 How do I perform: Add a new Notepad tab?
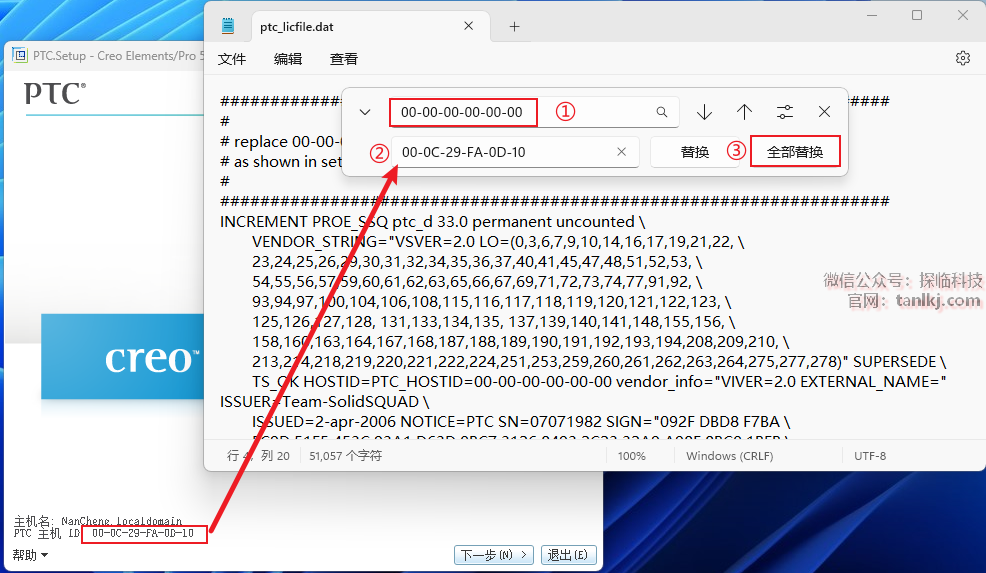click(x=514, y=26)
